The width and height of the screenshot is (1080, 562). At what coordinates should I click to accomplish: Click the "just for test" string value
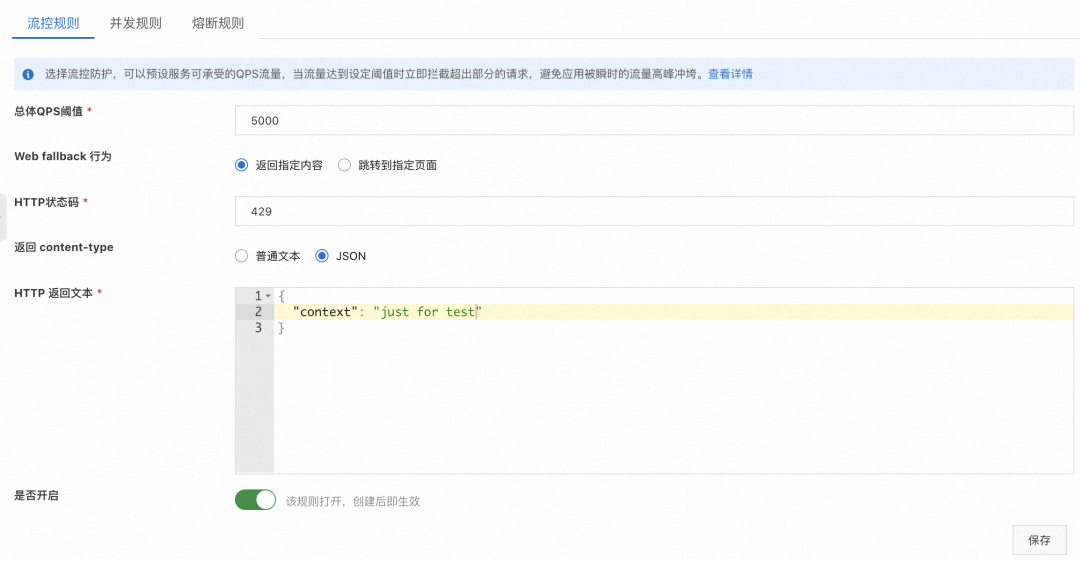(x=427, y=312)
